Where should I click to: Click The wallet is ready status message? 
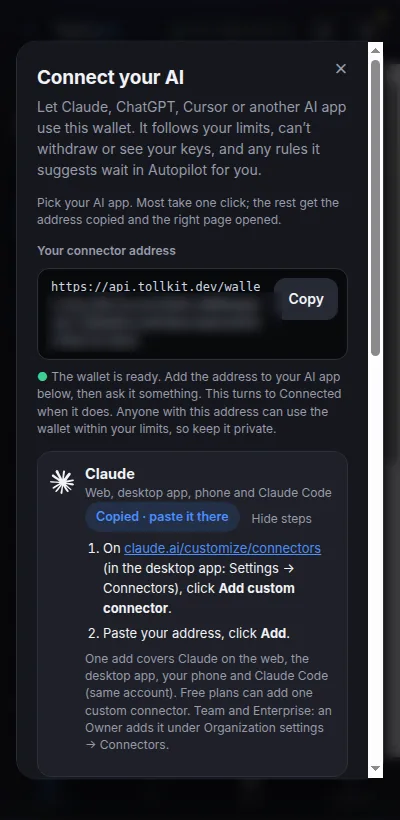point(189,403)
